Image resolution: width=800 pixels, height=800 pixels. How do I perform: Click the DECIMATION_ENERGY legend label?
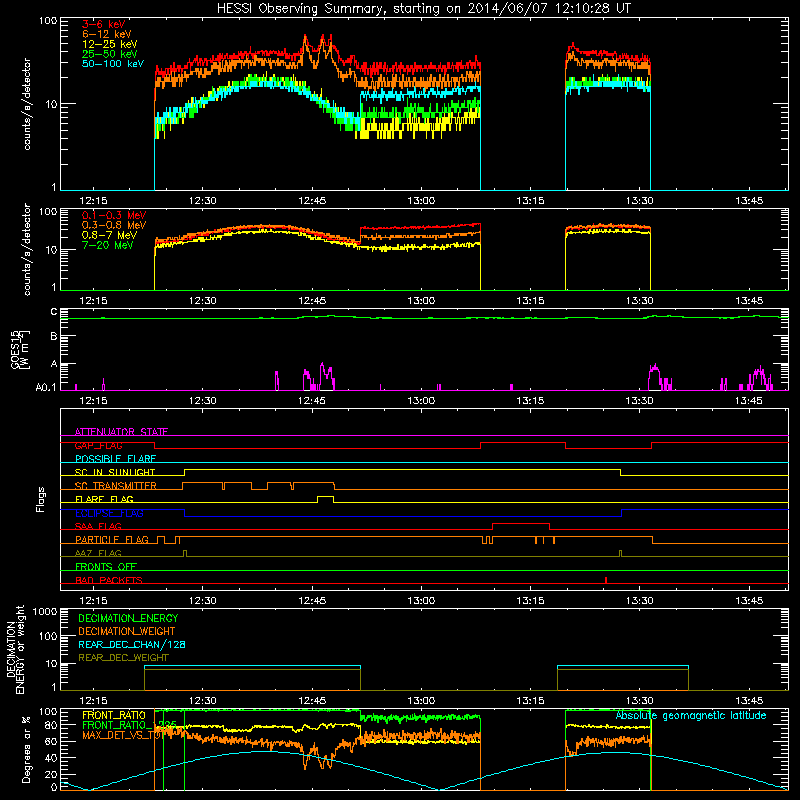128,618
